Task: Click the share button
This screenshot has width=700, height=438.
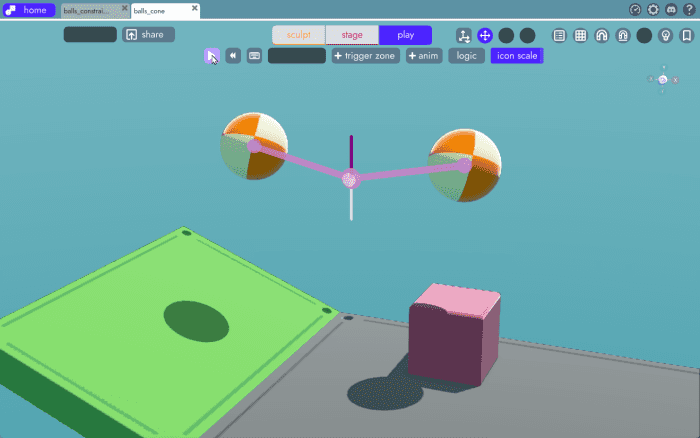Action: pos(148,35)
